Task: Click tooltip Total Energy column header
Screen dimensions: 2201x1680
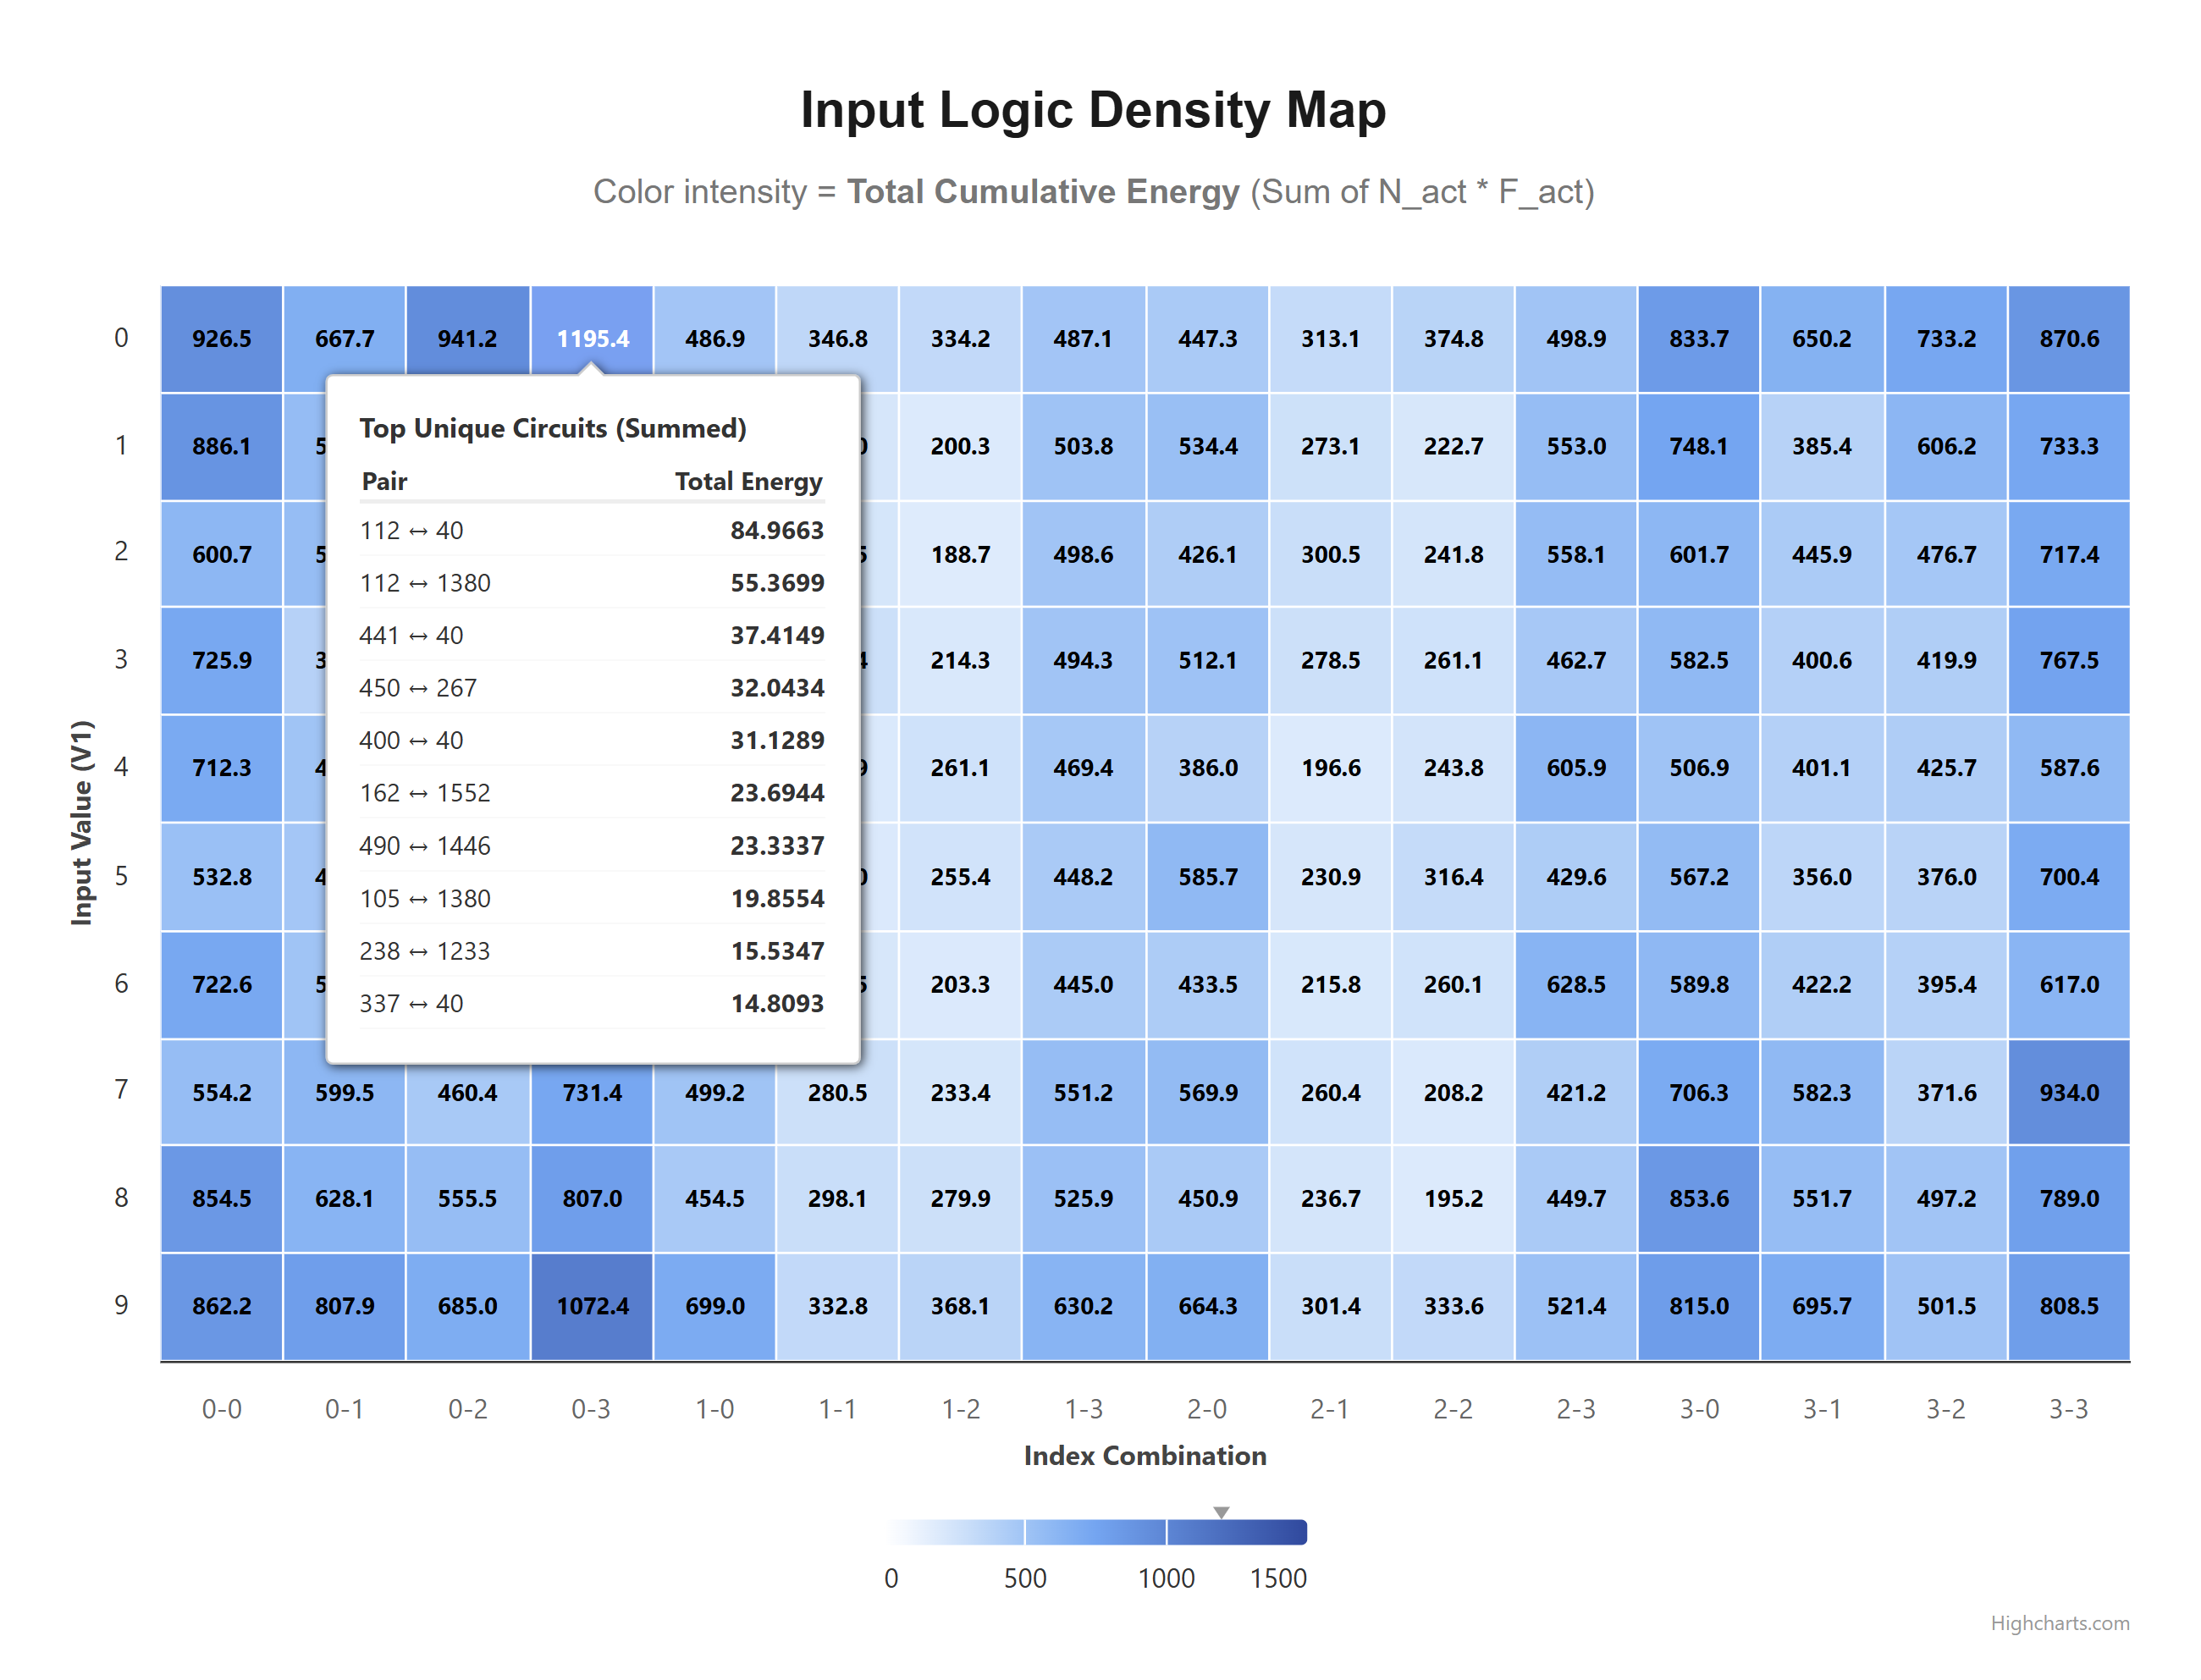Action: [748, 482]
